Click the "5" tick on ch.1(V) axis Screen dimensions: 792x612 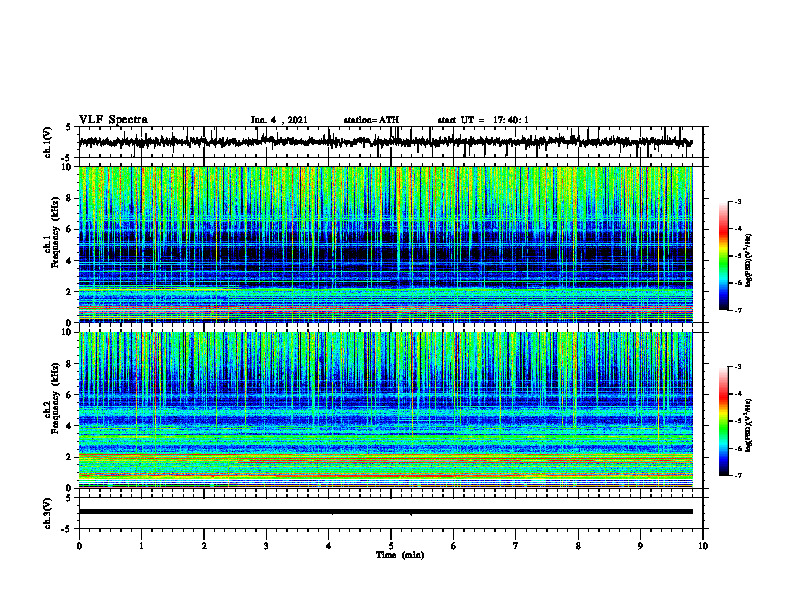pyautogui.click(x=69, y=128)
